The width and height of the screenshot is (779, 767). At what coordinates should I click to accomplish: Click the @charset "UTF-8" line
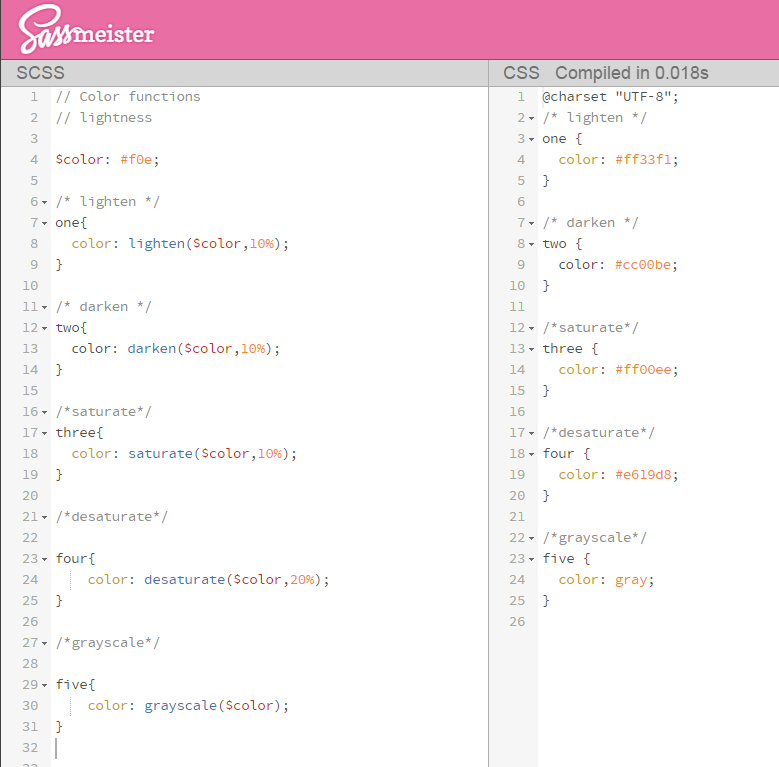[x=610, y=96]
